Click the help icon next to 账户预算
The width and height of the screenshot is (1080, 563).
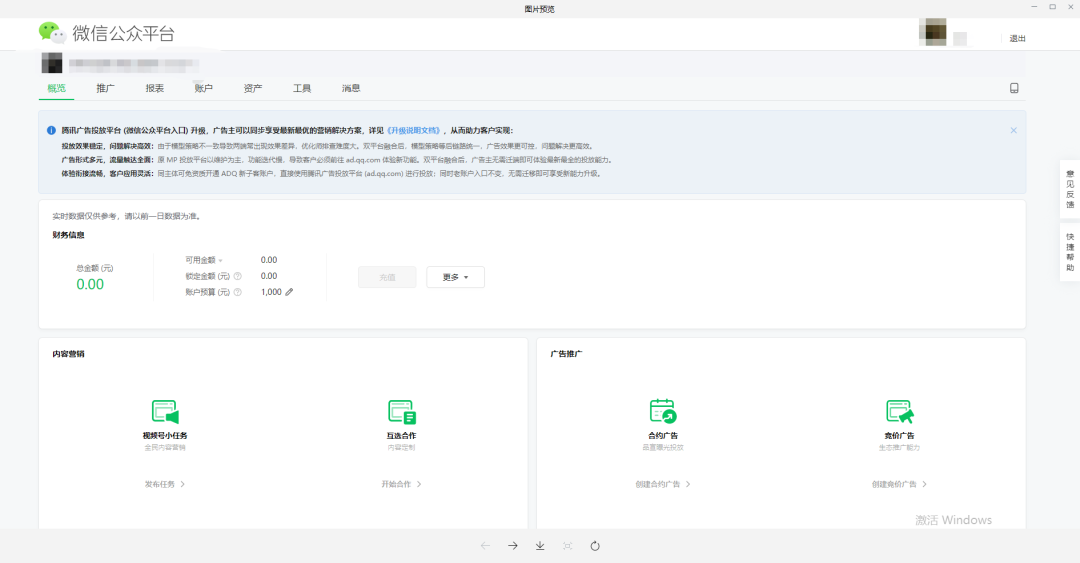(x=237, y=292)
